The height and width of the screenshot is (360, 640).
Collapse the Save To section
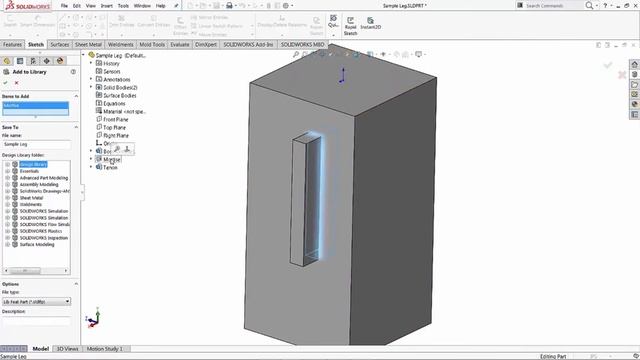tap(76, 127)
